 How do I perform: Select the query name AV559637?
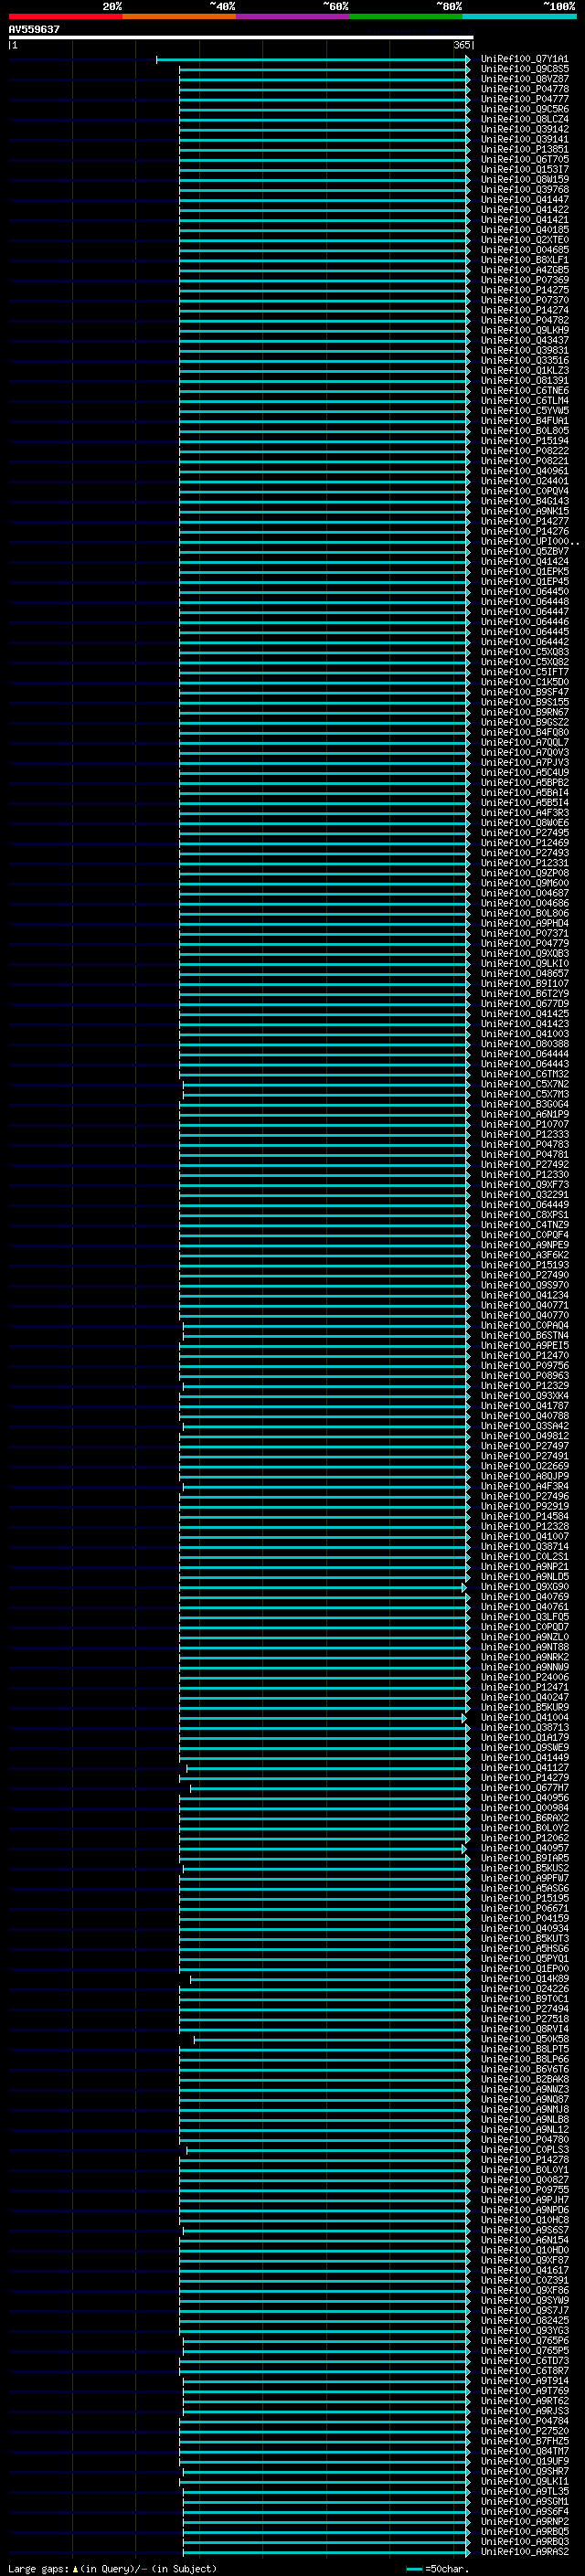tap(34, 29)
